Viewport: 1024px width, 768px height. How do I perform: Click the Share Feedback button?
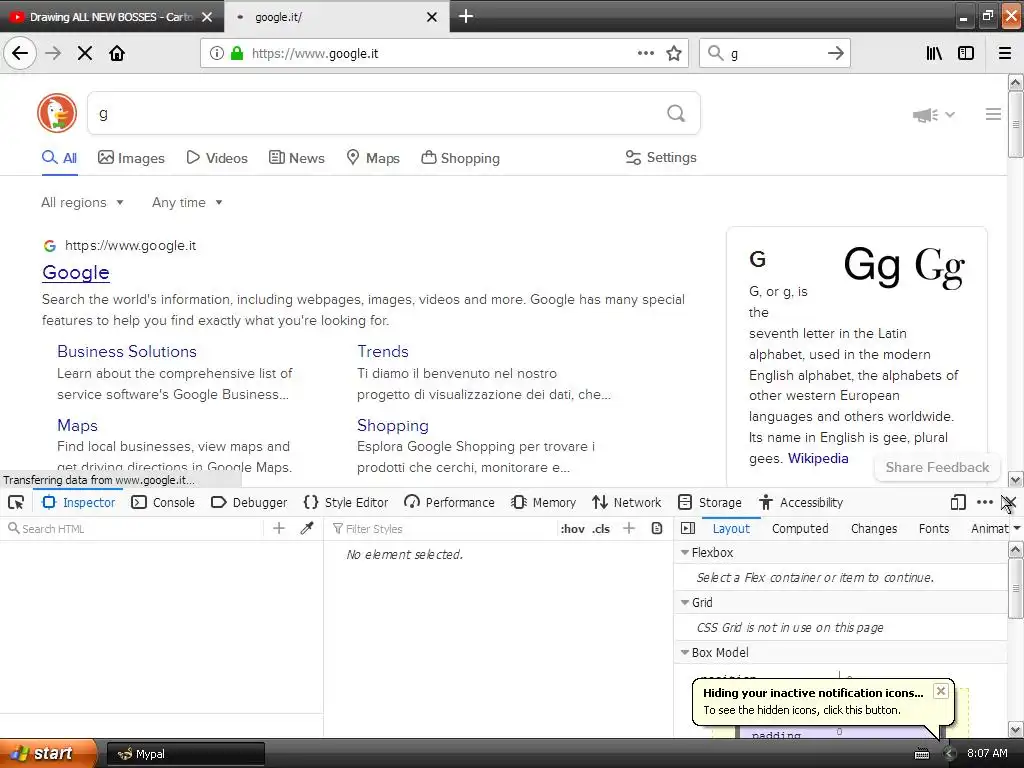(x=937, y=467)
